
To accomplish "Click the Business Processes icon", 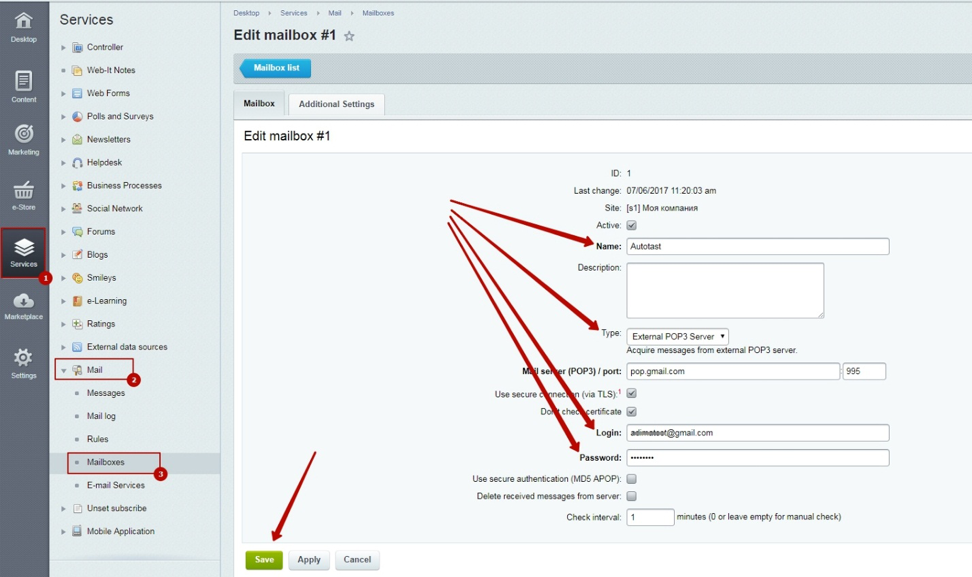I will (x=77, y=185).
